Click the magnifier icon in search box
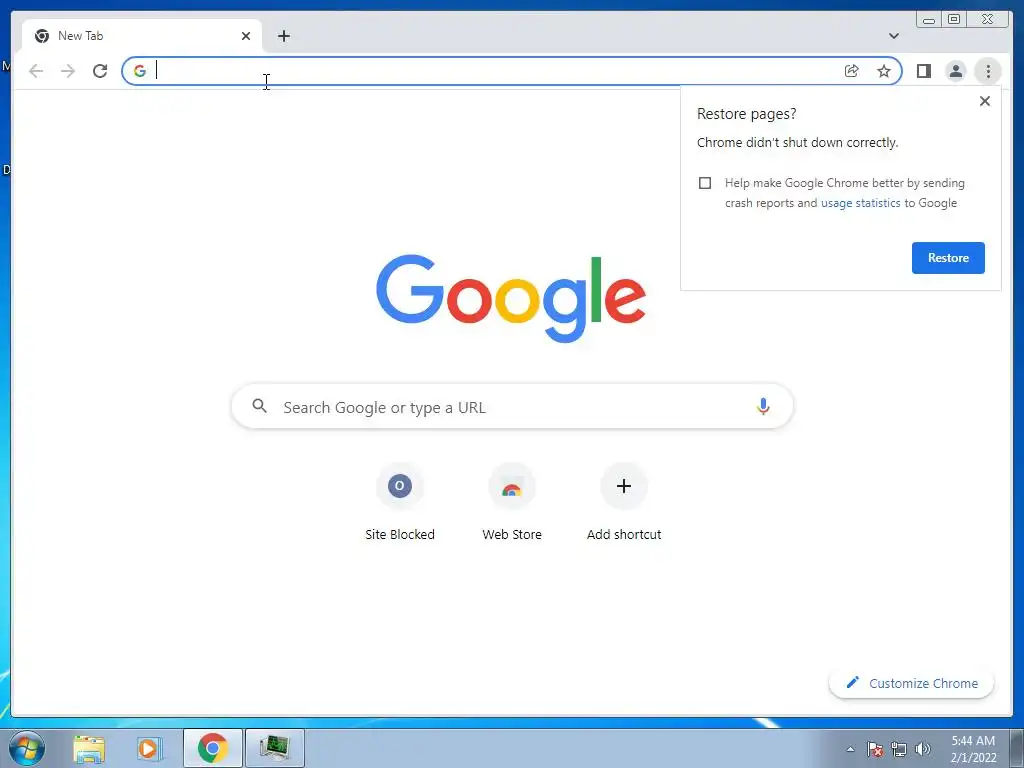The image size is (1024, 768). pos(259,406)
